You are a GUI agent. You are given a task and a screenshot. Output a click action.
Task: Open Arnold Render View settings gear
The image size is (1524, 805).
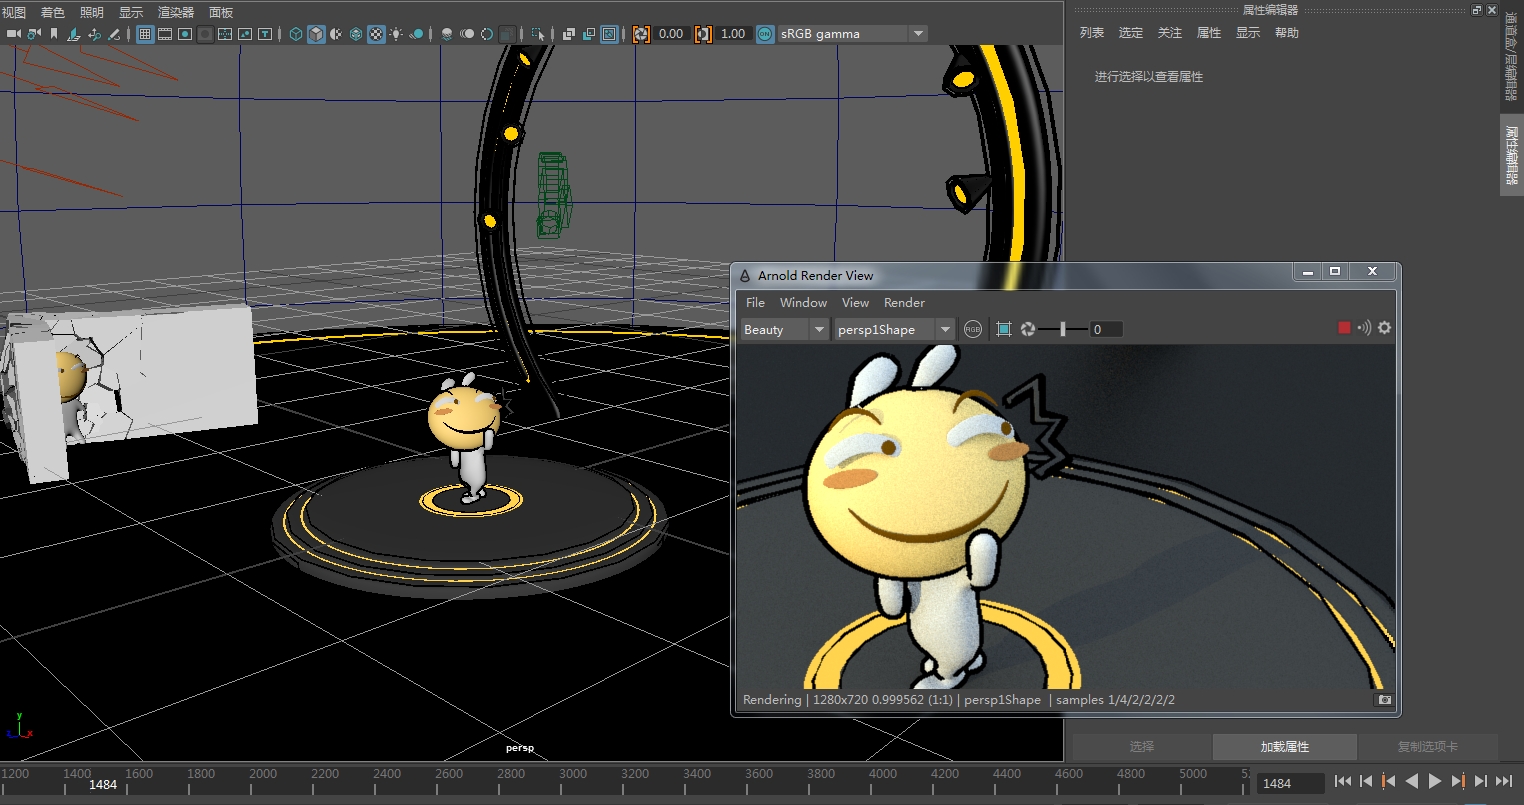click(x=1385, y=328)
